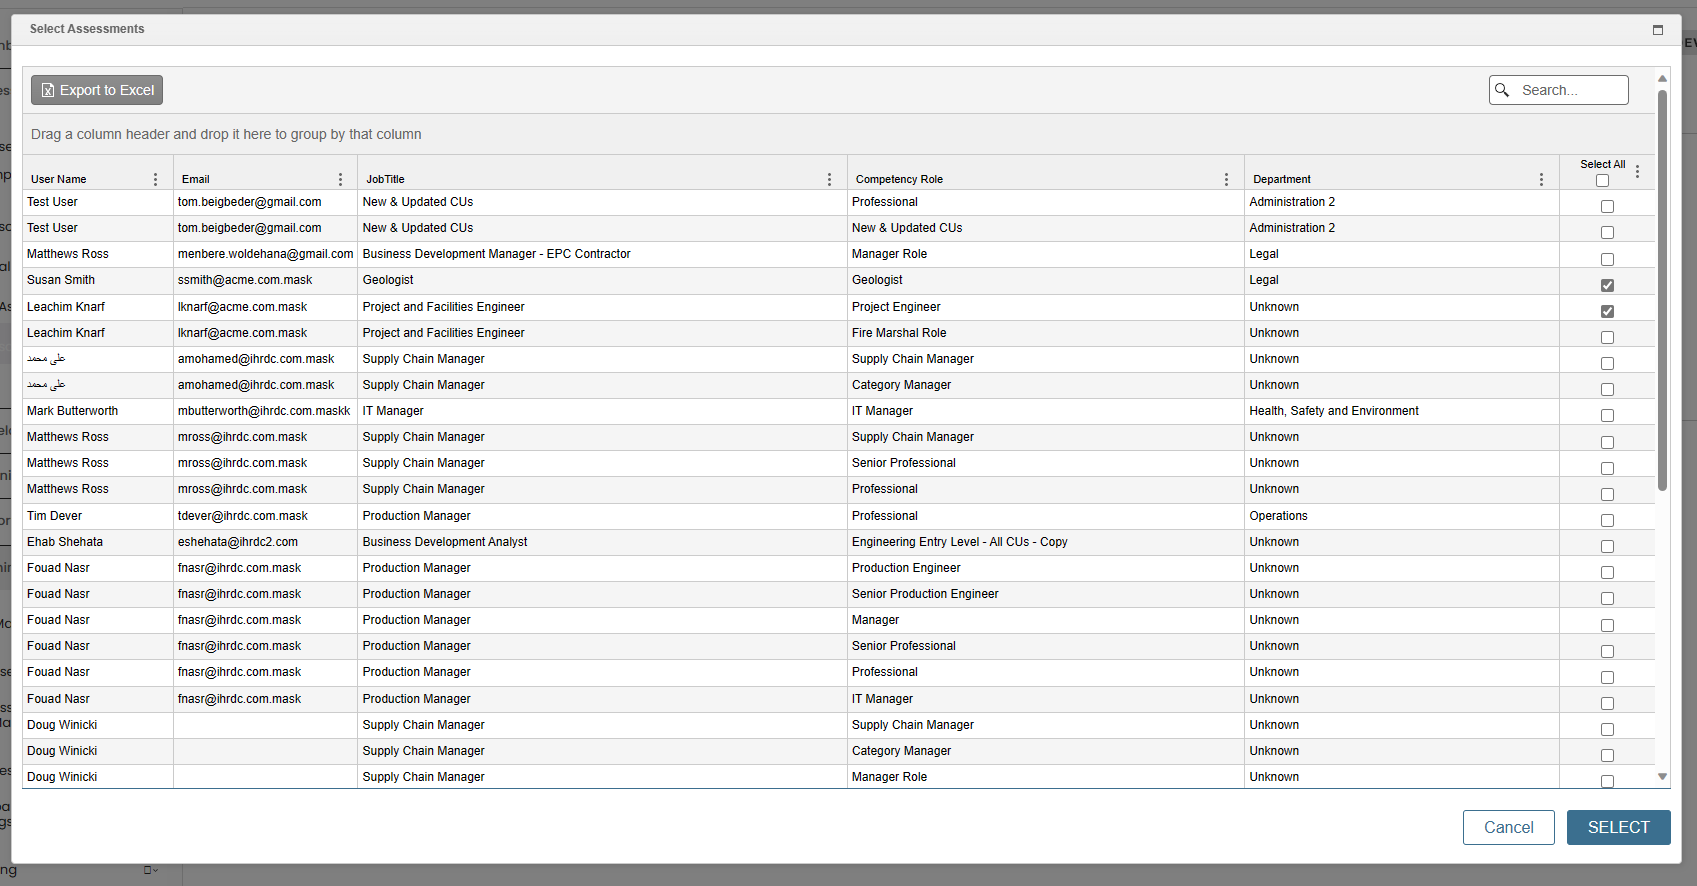
Task: Tick the Select All checkbox
Action: click(x=1602, y=181)
